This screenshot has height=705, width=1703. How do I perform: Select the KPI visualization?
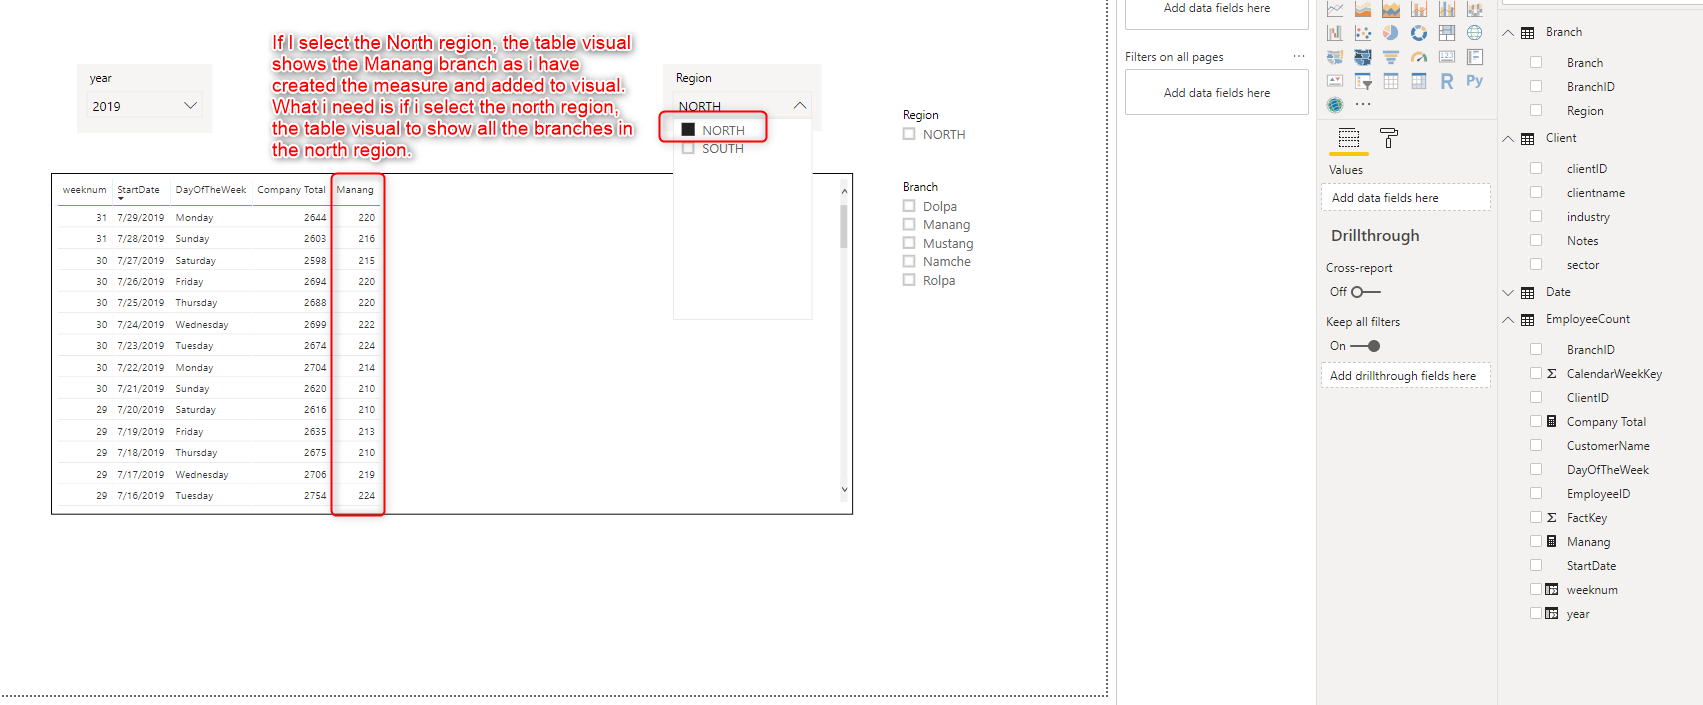coord(1335,81)
